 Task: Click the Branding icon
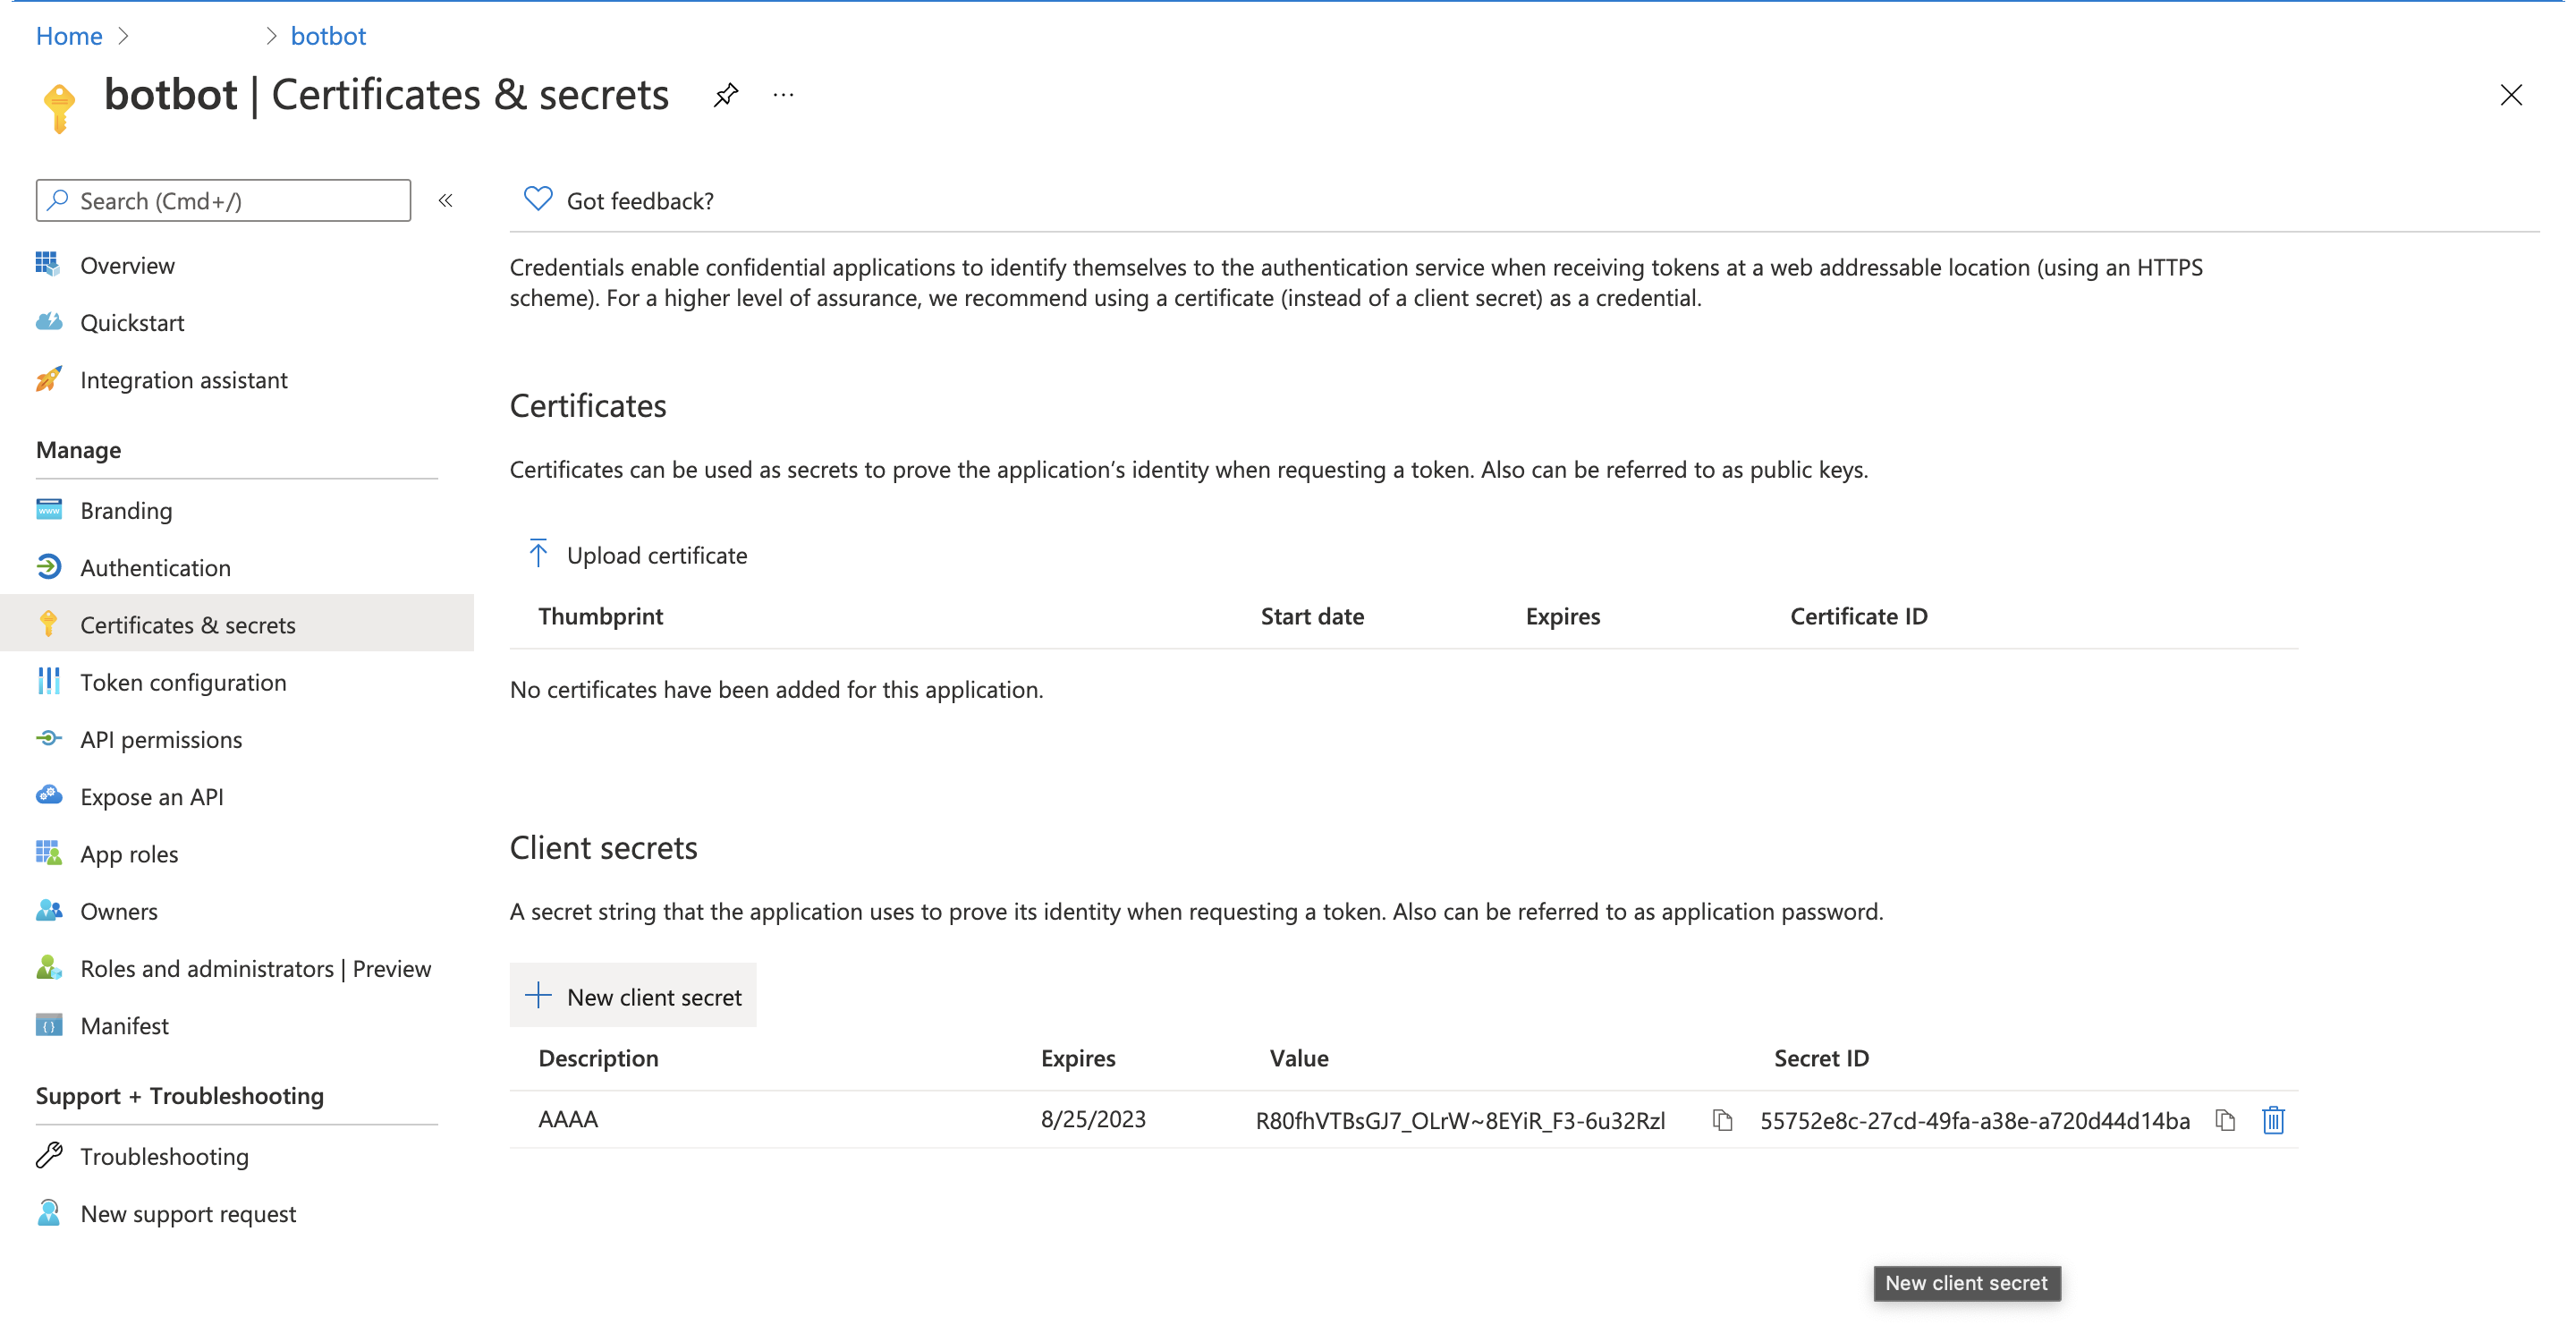[48, 509]
